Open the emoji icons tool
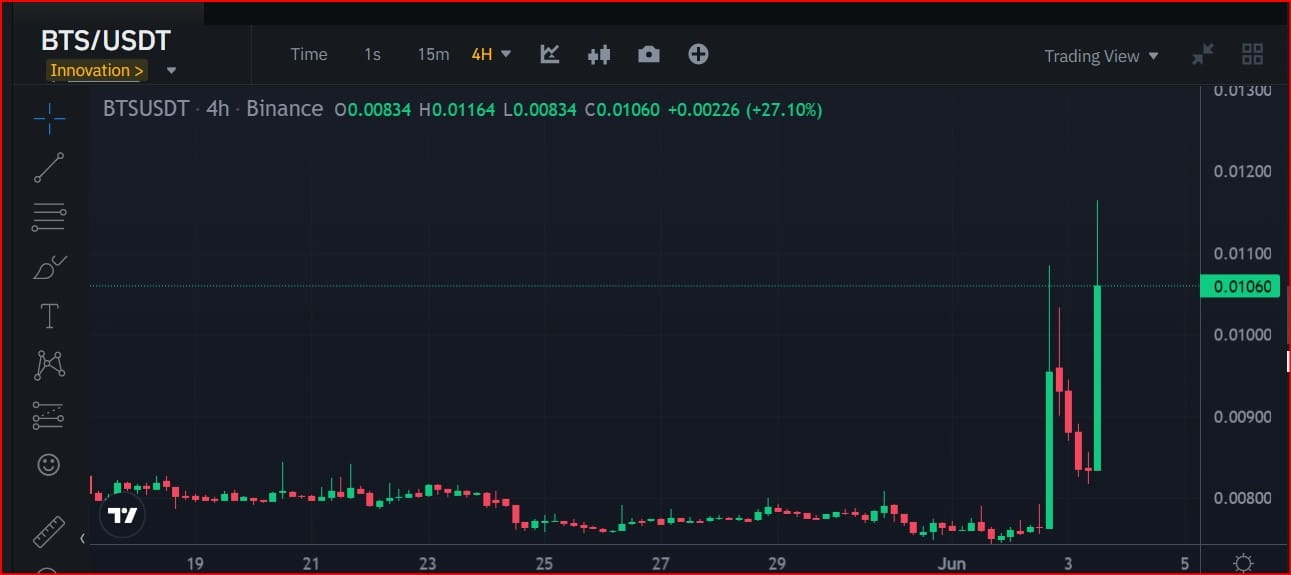This screenshot has height=575, width=1291. click(x=48, y=464)
